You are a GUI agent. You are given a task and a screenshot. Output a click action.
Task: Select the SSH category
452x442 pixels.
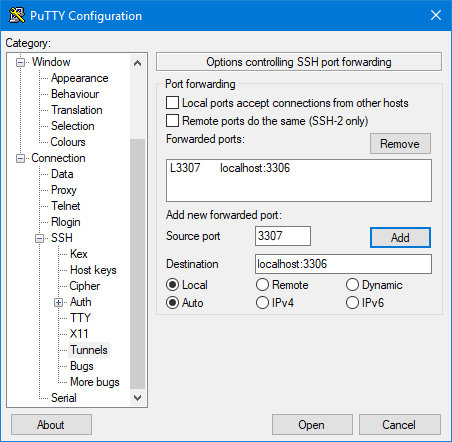click(x=62, y=238)
